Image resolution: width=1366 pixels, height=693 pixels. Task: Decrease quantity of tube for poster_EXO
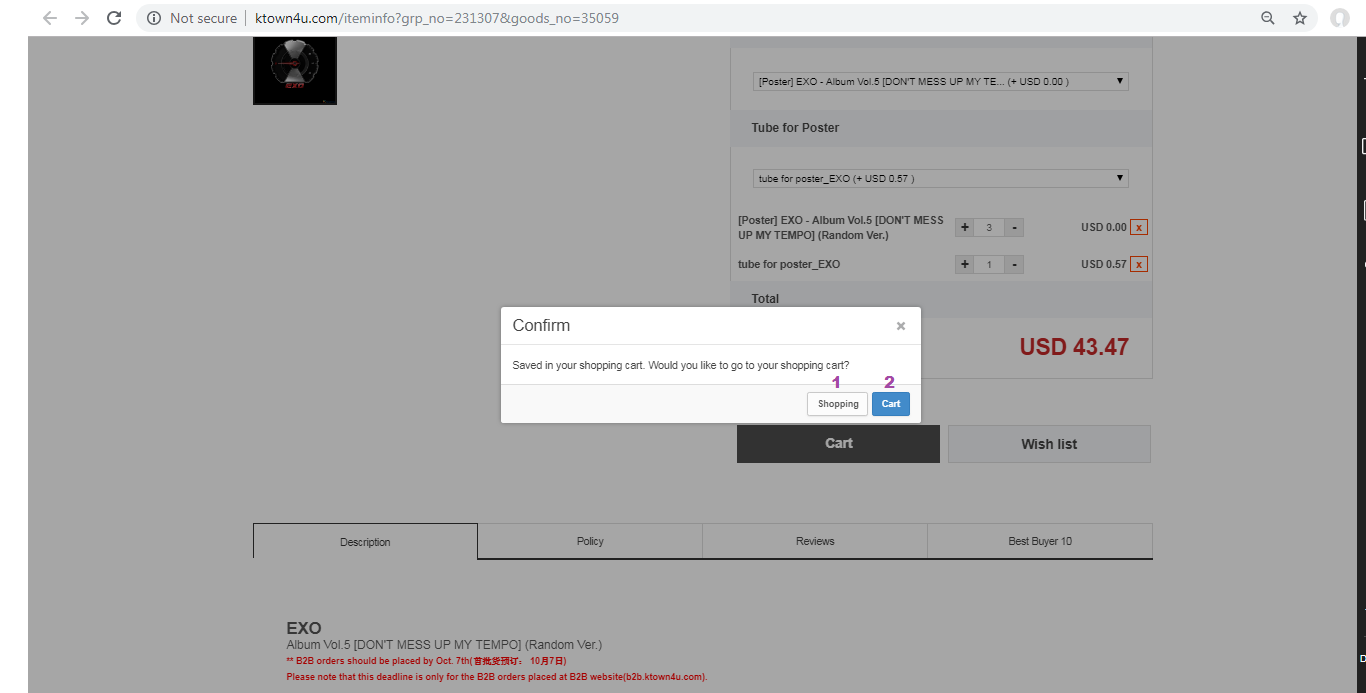(1014, 265)
